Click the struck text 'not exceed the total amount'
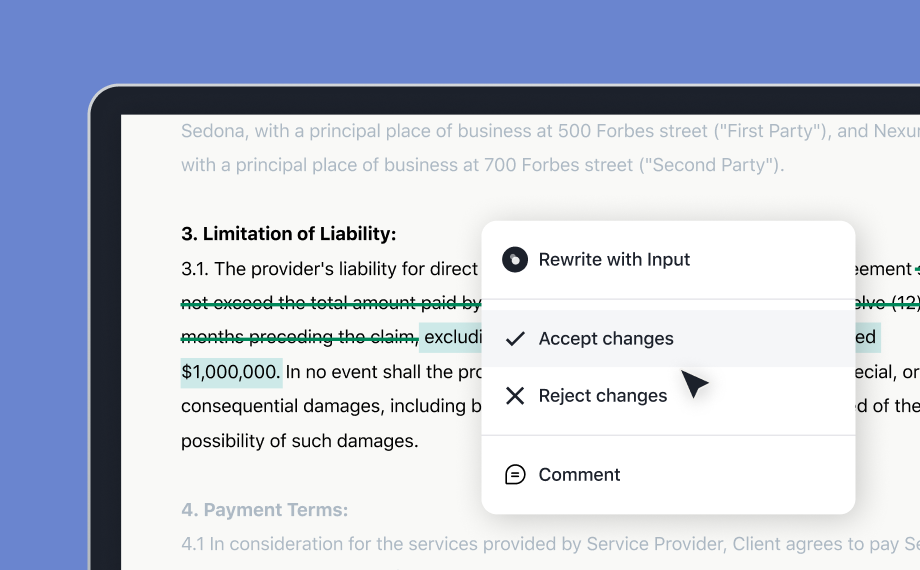920x570 pixels. click(x=310, y=304)
